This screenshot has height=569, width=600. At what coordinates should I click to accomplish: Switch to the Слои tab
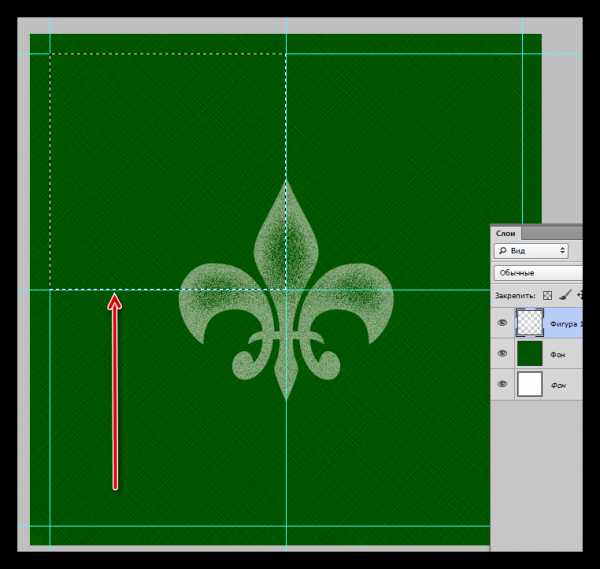coord(507,232)
